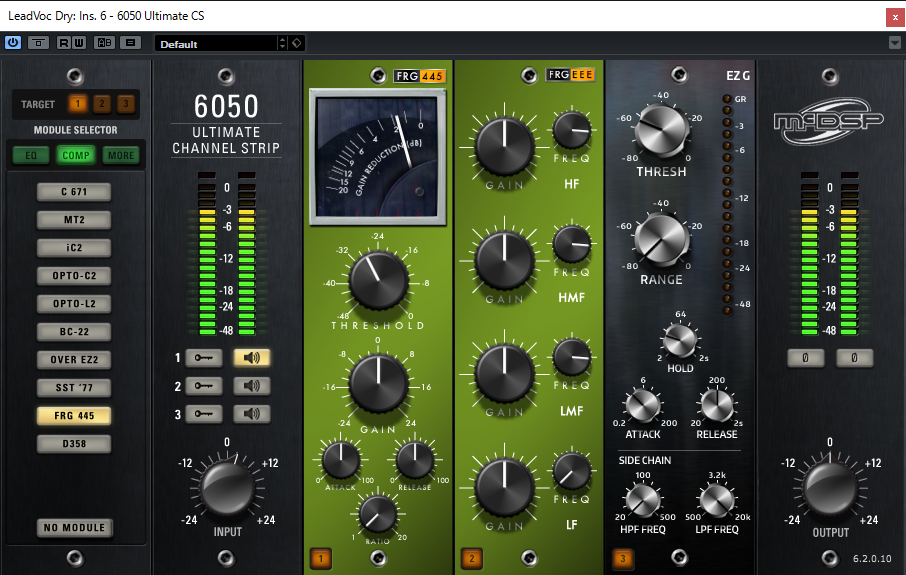Click the toolbar icon right of A/B
Screen dimensions: 906x575
point(131,43)
